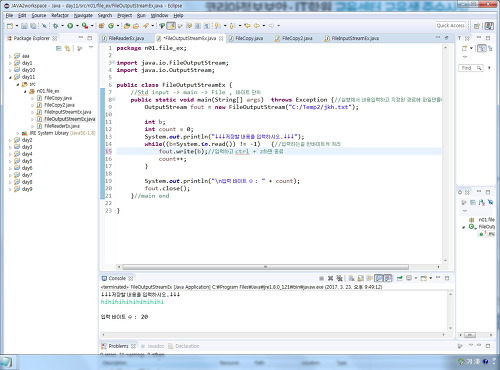
Task: Select the day9 project in Package Explorer
Action: (23, 189)
